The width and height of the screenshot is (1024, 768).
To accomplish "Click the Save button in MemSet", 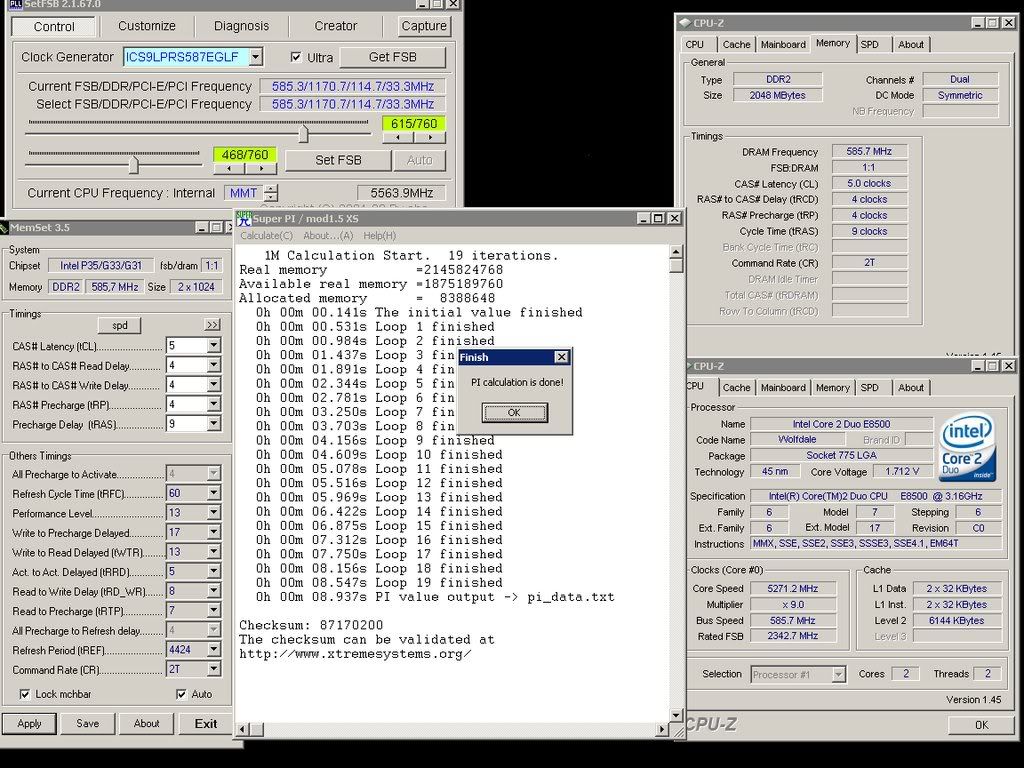I will coord(88,724).
